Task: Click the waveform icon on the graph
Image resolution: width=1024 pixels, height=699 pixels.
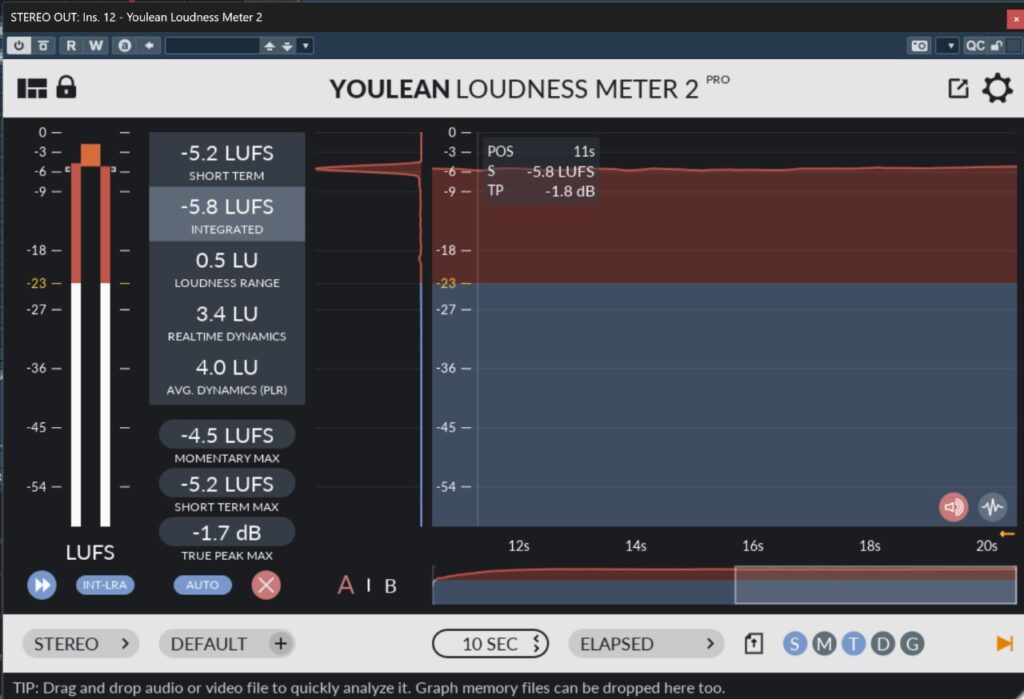Action: 992,507
